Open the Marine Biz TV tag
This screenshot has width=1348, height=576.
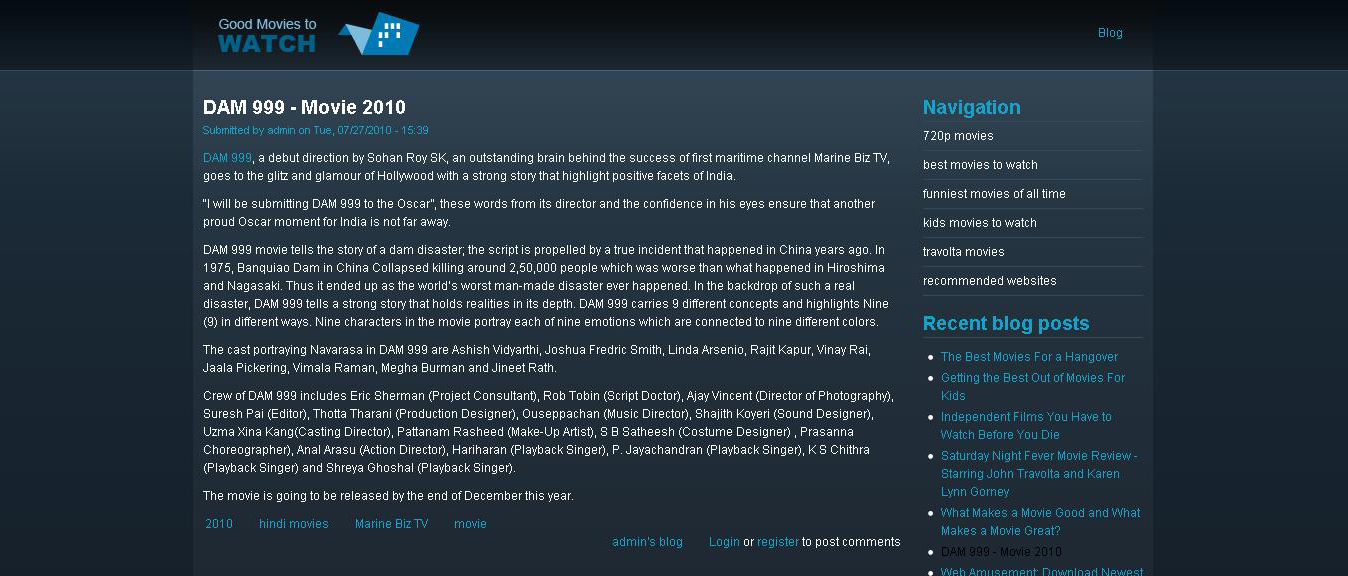tap(391, 524)
